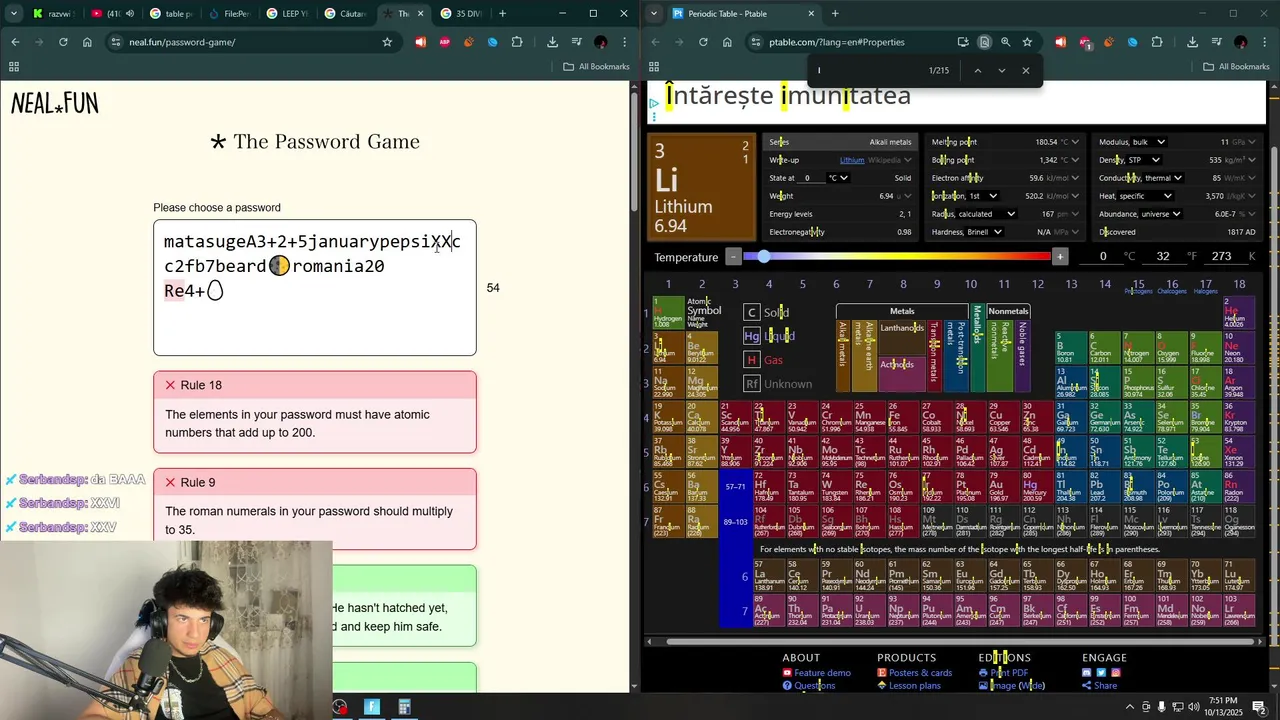
Task: Click site info icon next to neal.fun URL
Action: pyautogui.click(x=116, y=42)
